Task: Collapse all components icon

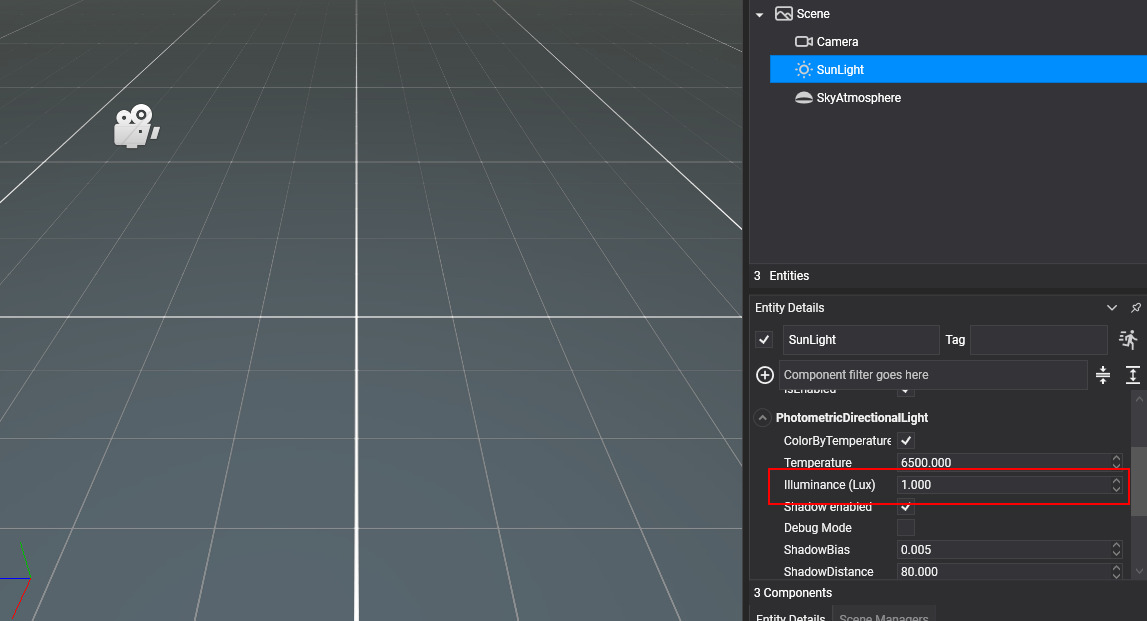Action: point(1103,375)
